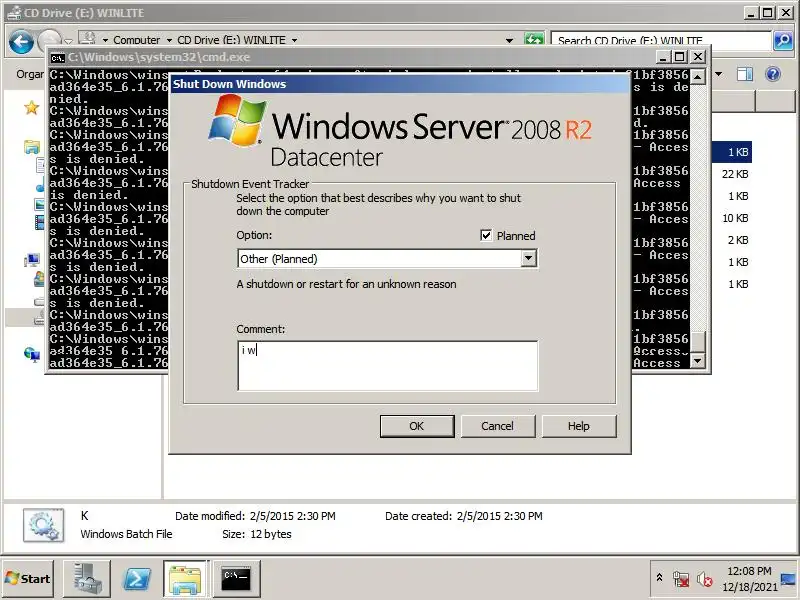Open the Network icon in navigation pane
800x600 pixels.
point(32,354)
